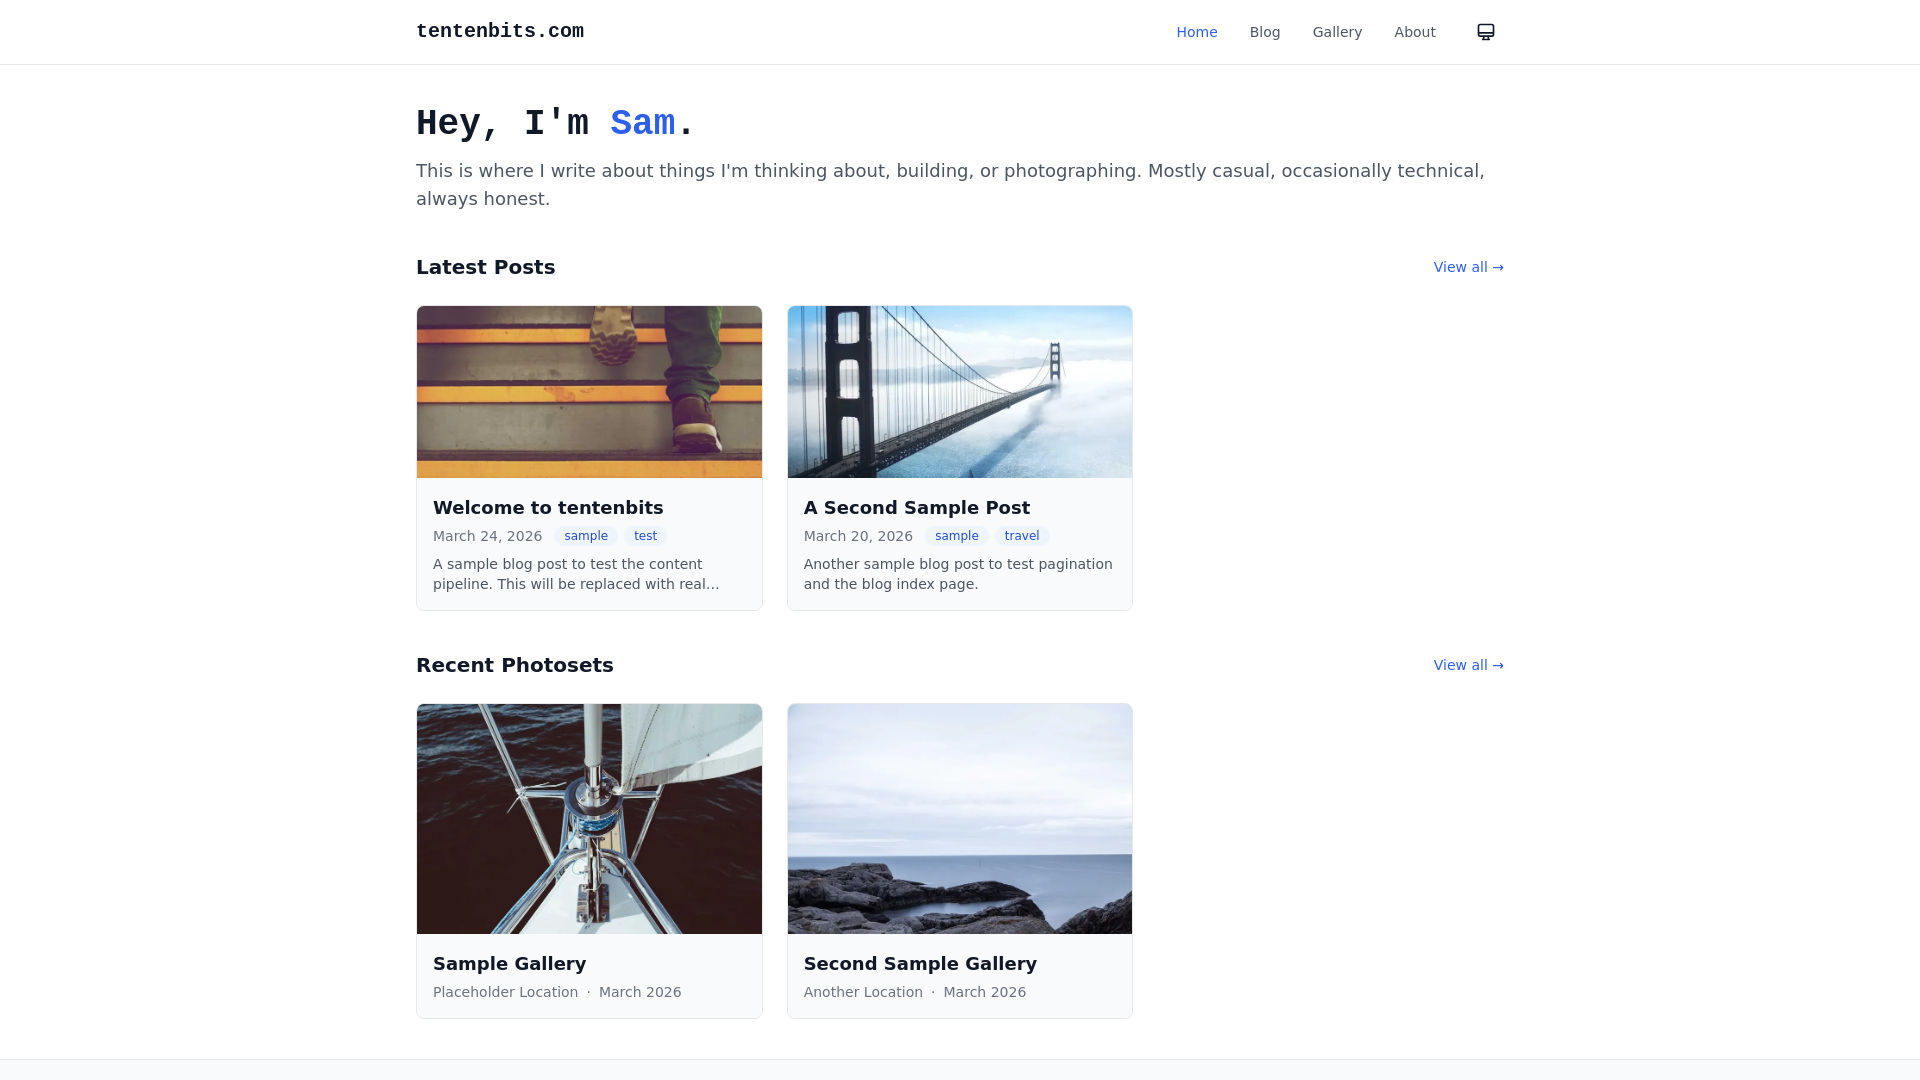Open the Home nav link
1920x1080 pixels.
pyautogui.click(x=1197, y=32)
